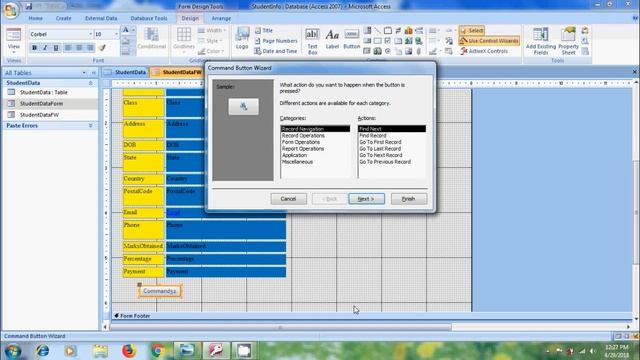Open Internet Explorer from the taskbar
Viewport: 640px width, 360px height.
pos(42,351)
